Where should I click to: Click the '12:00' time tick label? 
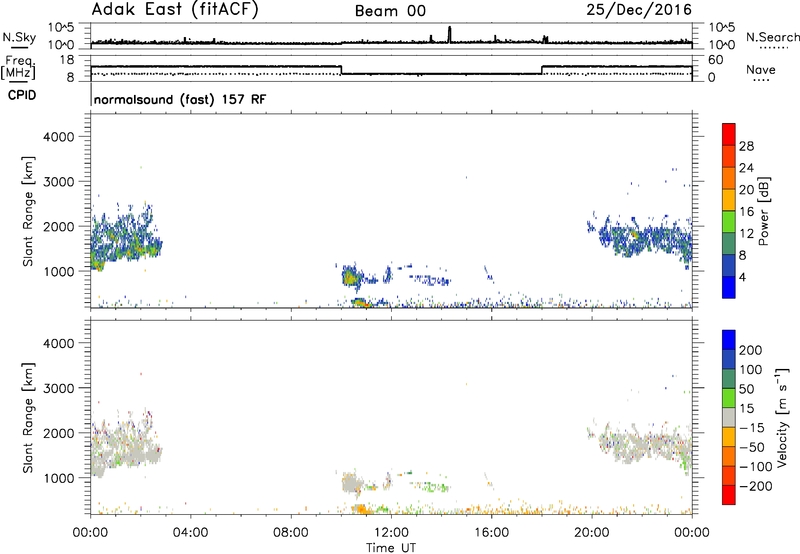391,533
